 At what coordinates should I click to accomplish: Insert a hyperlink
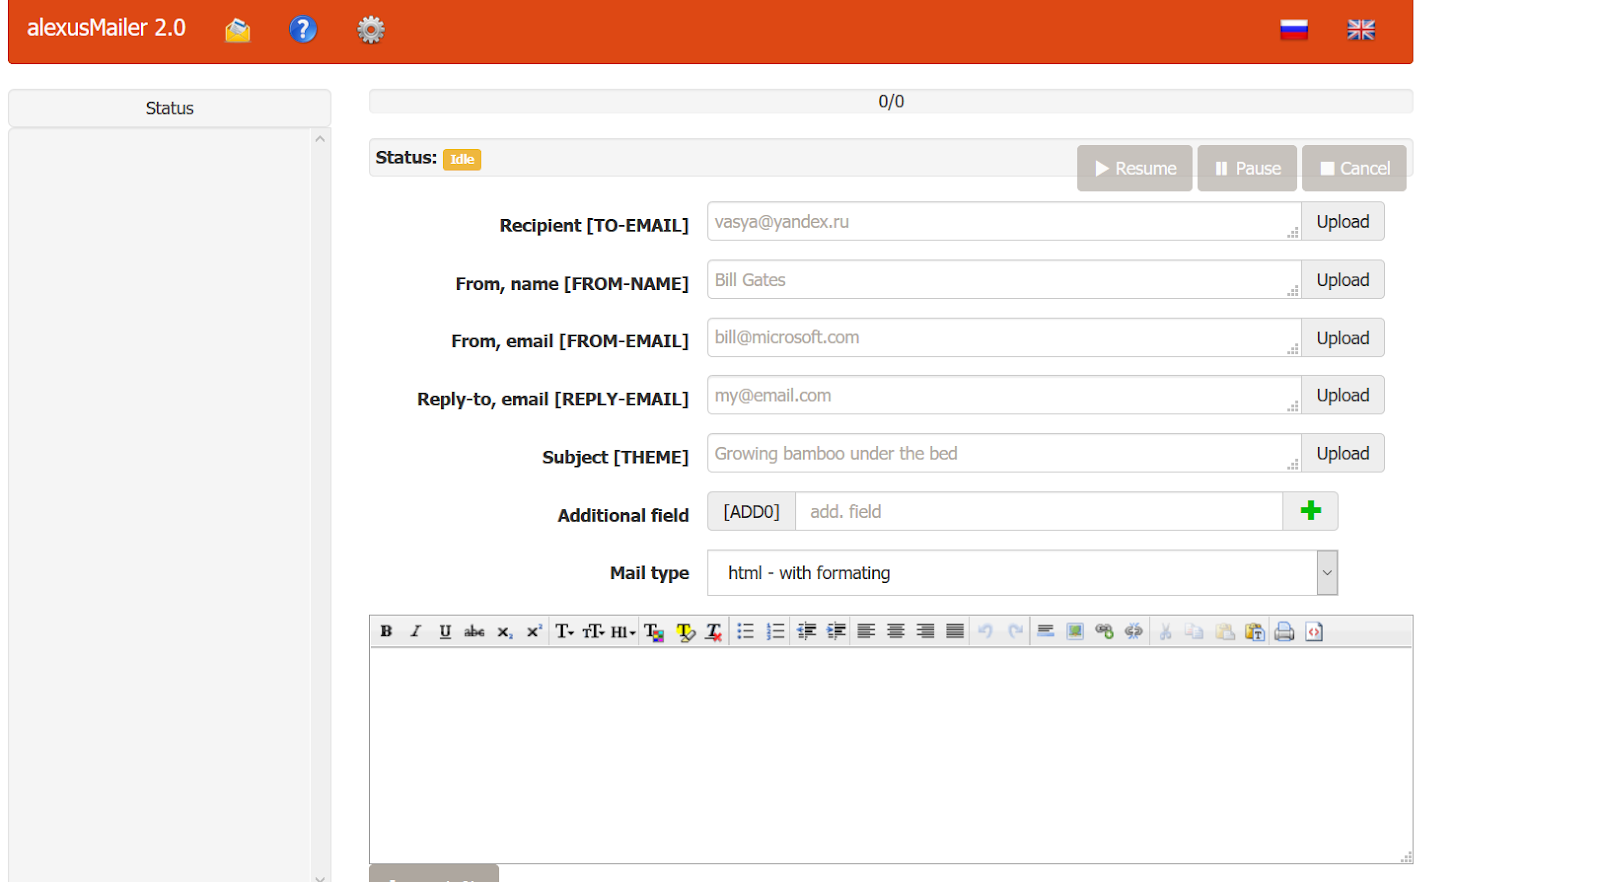click(x=1104, y=631)
